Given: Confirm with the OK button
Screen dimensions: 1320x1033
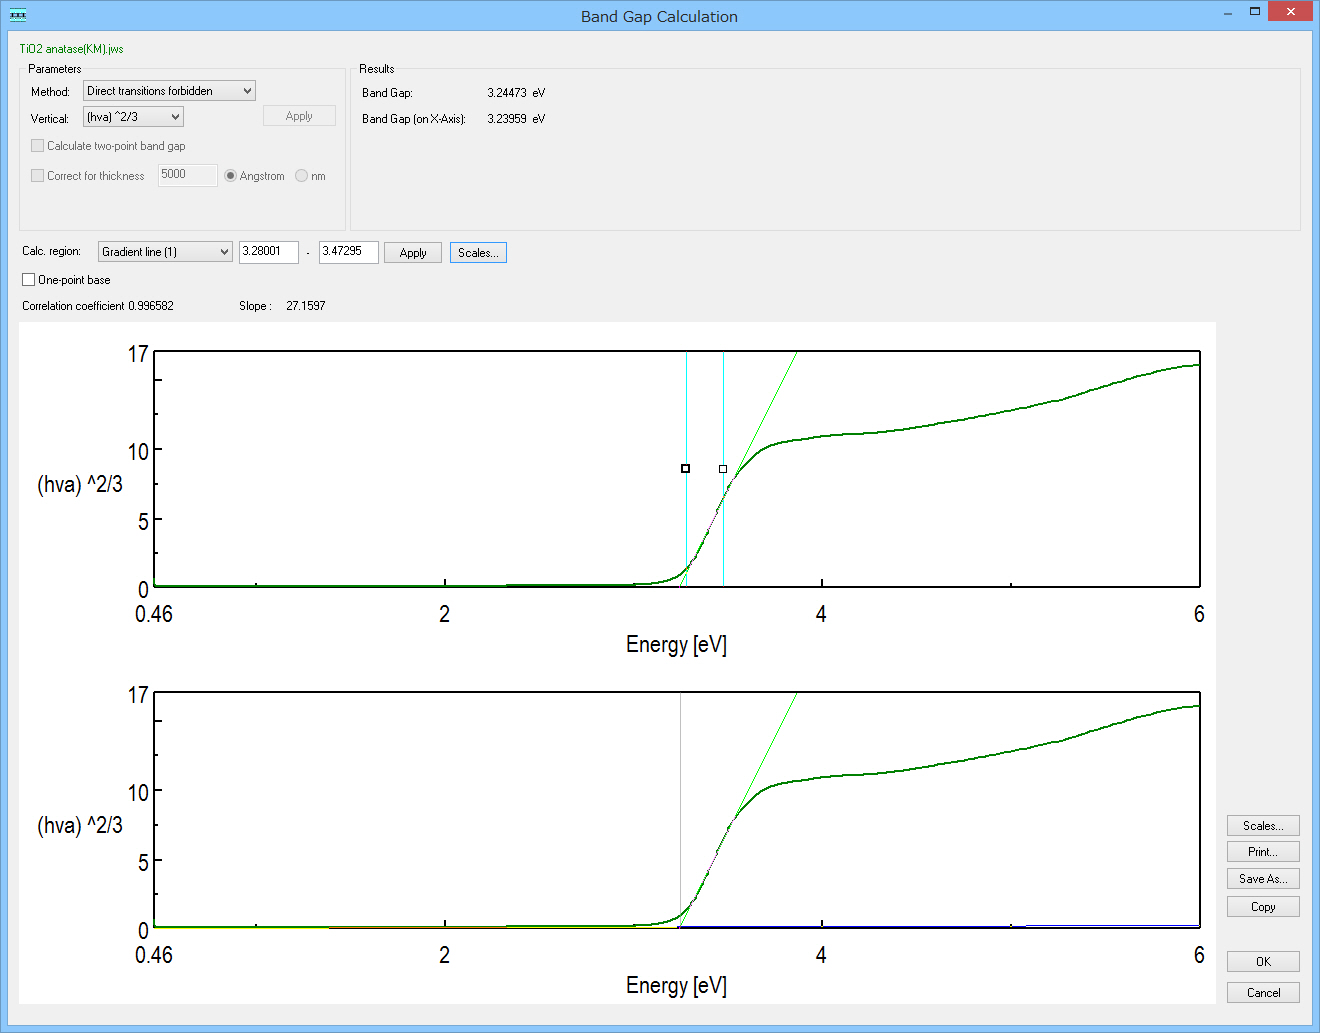Looking at the screenshot, I should click(x=1262, y=962).
